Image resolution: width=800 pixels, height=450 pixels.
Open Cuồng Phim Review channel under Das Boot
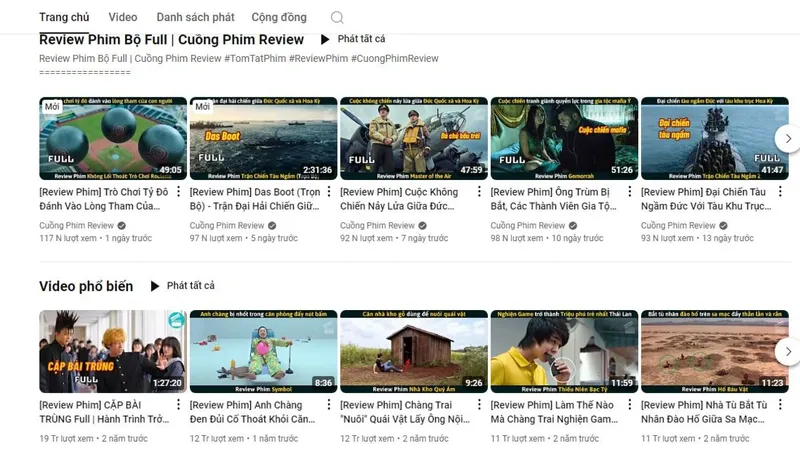point(227,226)
